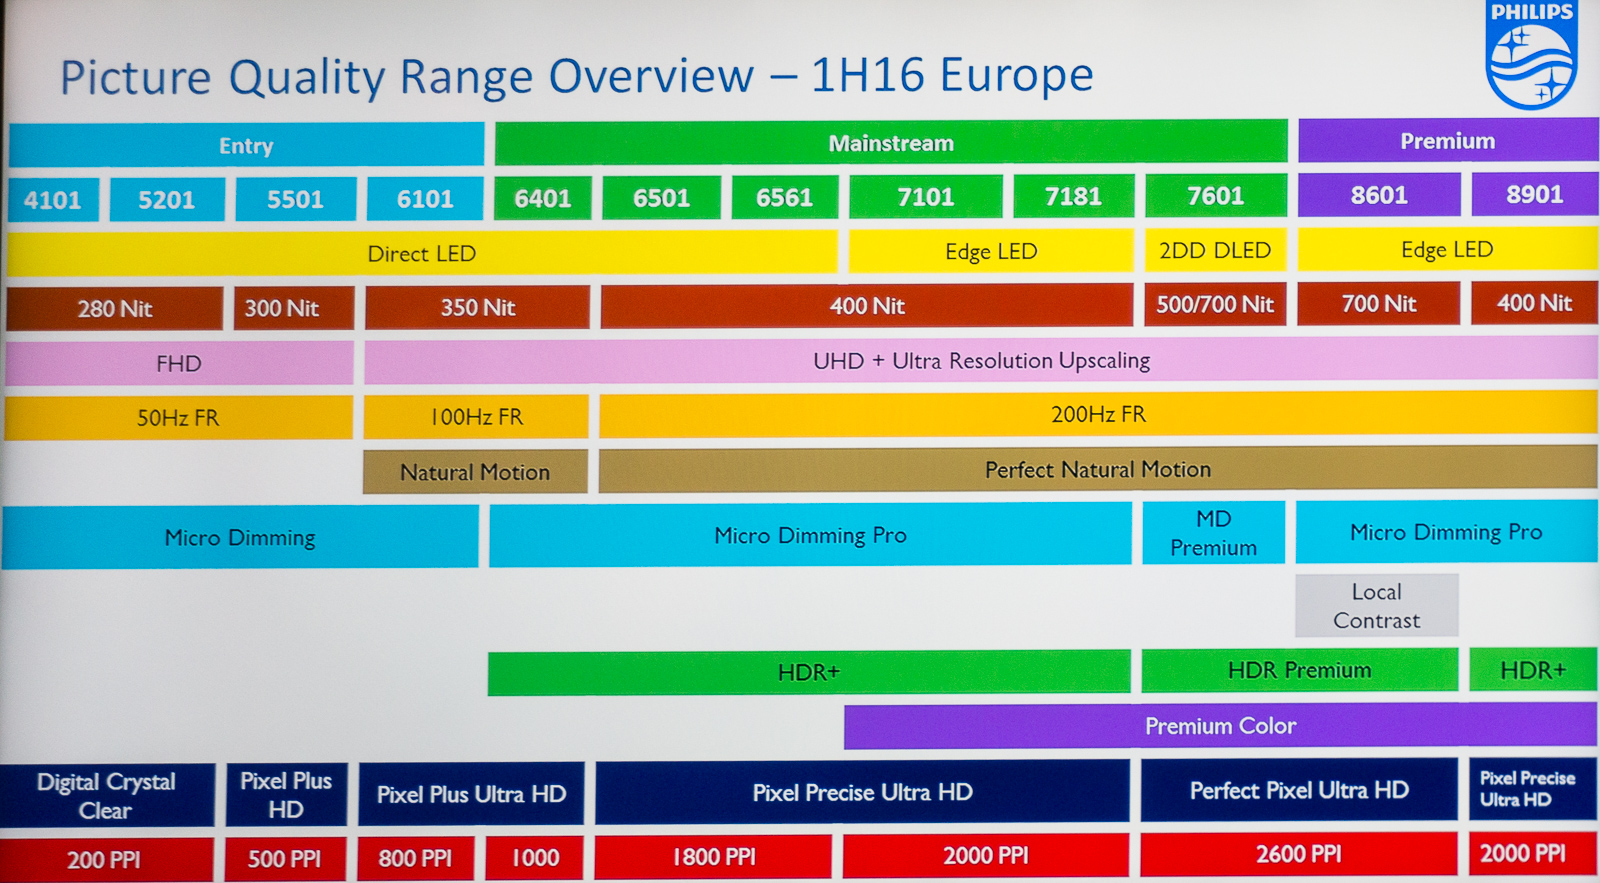Click small "Pixel Precise Ultra HD" cell beside Perfect Pixel
This screenshot has height=883, width=1600.
coord(1533,789)
